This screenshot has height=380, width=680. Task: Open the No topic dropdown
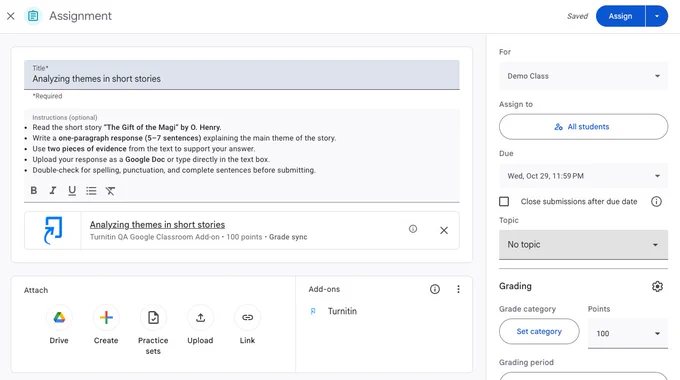coord(583,245)
